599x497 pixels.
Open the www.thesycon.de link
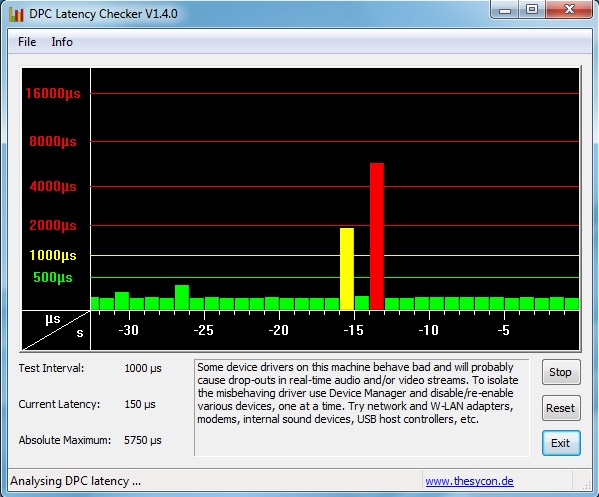point(469,481)
